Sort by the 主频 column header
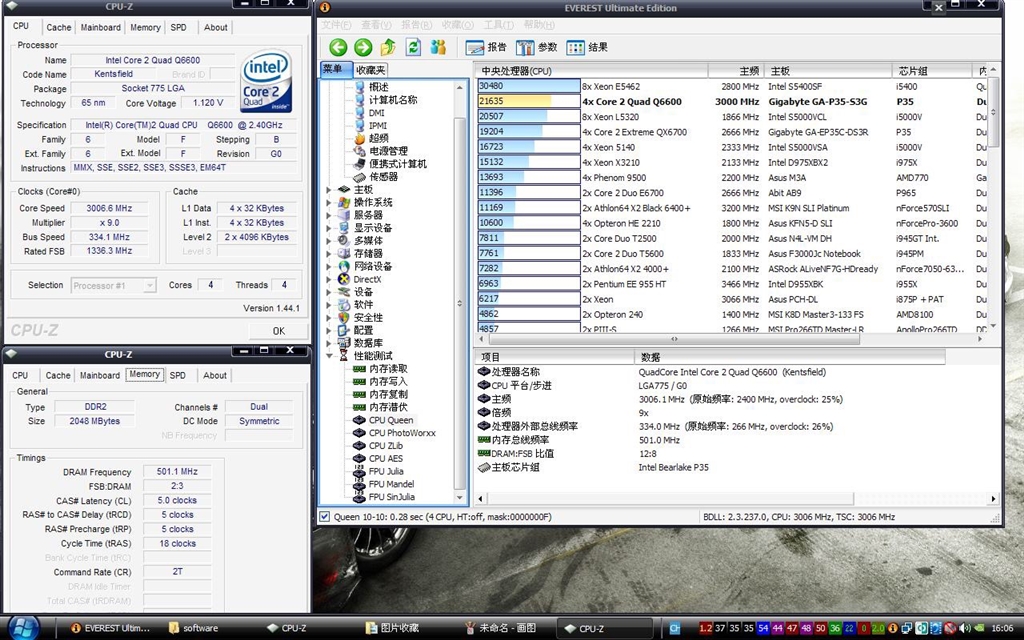The width and height of the screenshot is (1024, 640). click(x=736, y=71)
